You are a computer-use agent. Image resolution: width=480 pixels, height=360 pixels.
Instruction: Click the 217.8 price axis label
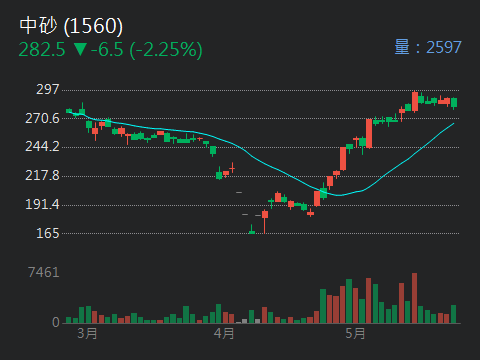coord(42,175)
